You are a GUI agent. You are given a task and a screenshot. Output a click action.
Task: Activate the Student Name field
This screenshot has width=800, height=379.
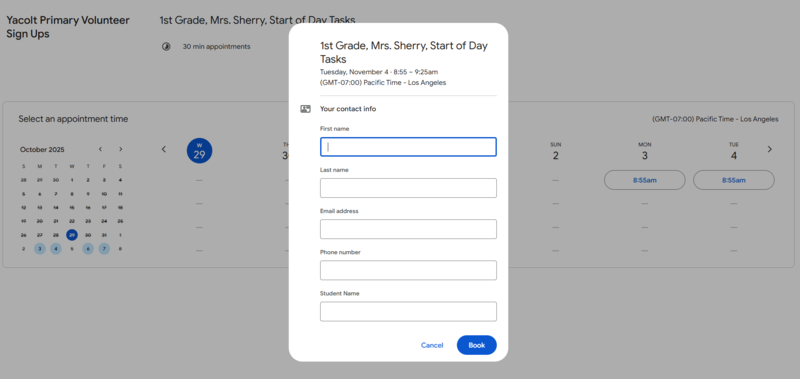(x=408, y=312)
